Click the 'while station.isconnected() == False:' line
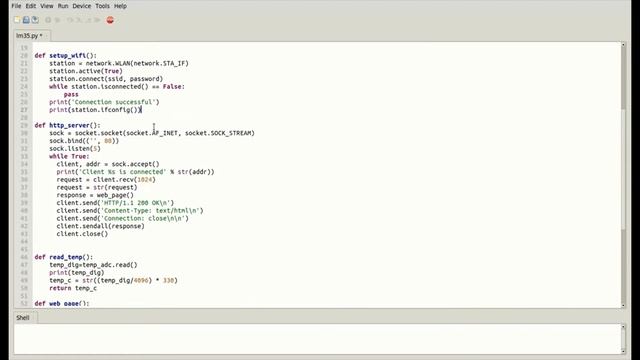This screenshot has height=360, width=640. 117,87
